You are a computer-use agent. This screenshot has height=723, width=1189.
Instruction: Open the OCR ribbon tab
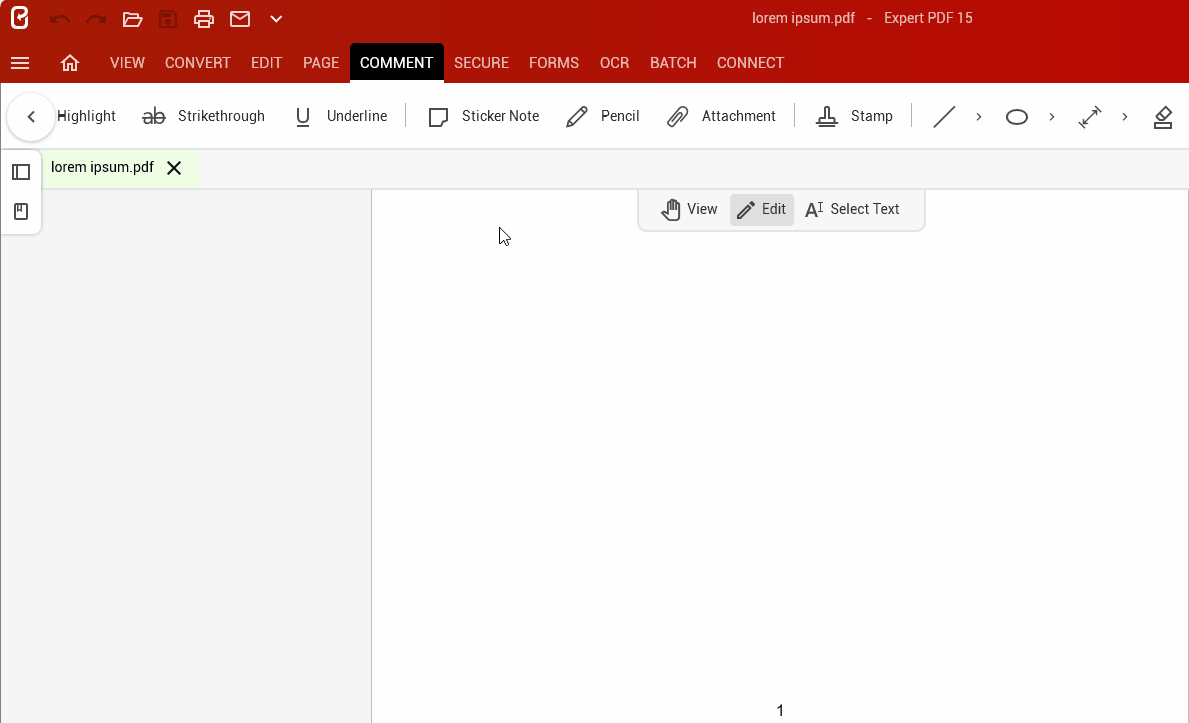click(615, 63)
